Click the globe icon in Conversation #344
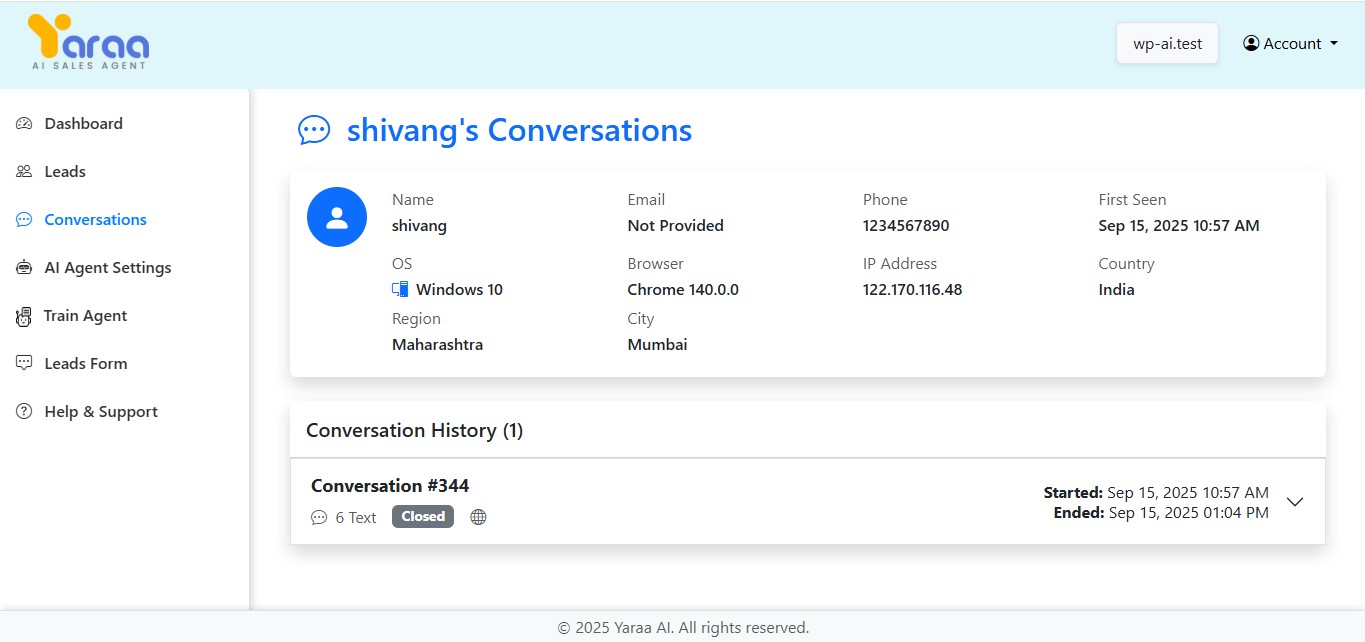This screenshot has height=642, width=1365. point(478,517)
